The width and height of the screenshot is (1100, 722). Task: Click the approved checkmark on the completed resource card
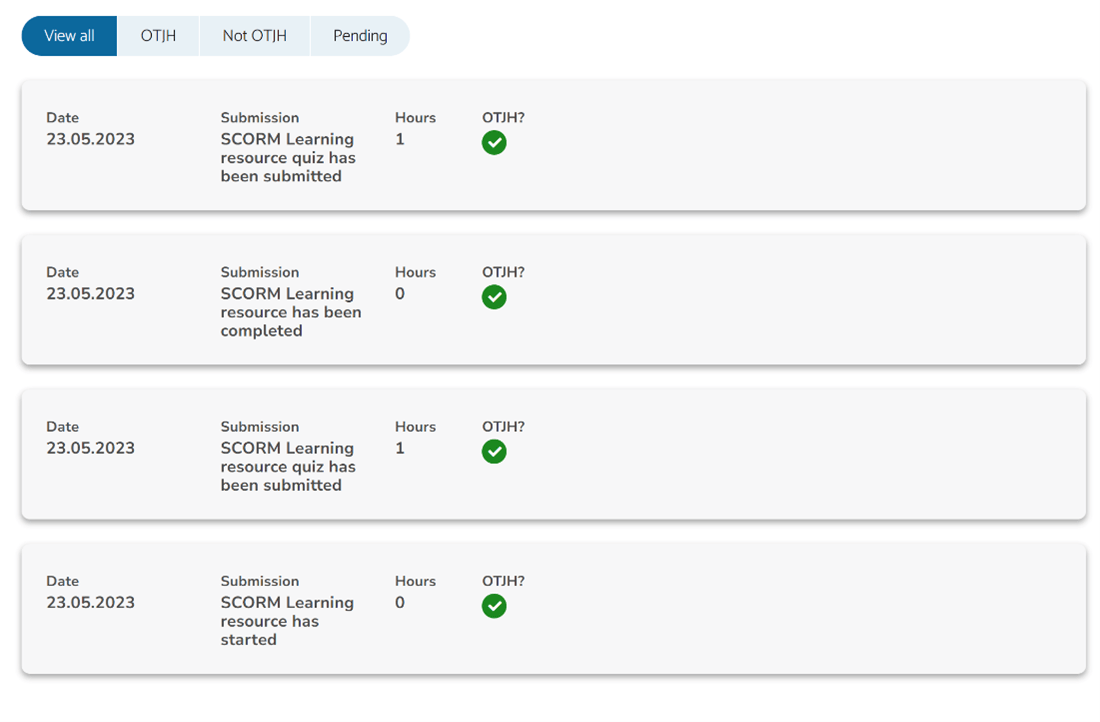coord(494,297)
